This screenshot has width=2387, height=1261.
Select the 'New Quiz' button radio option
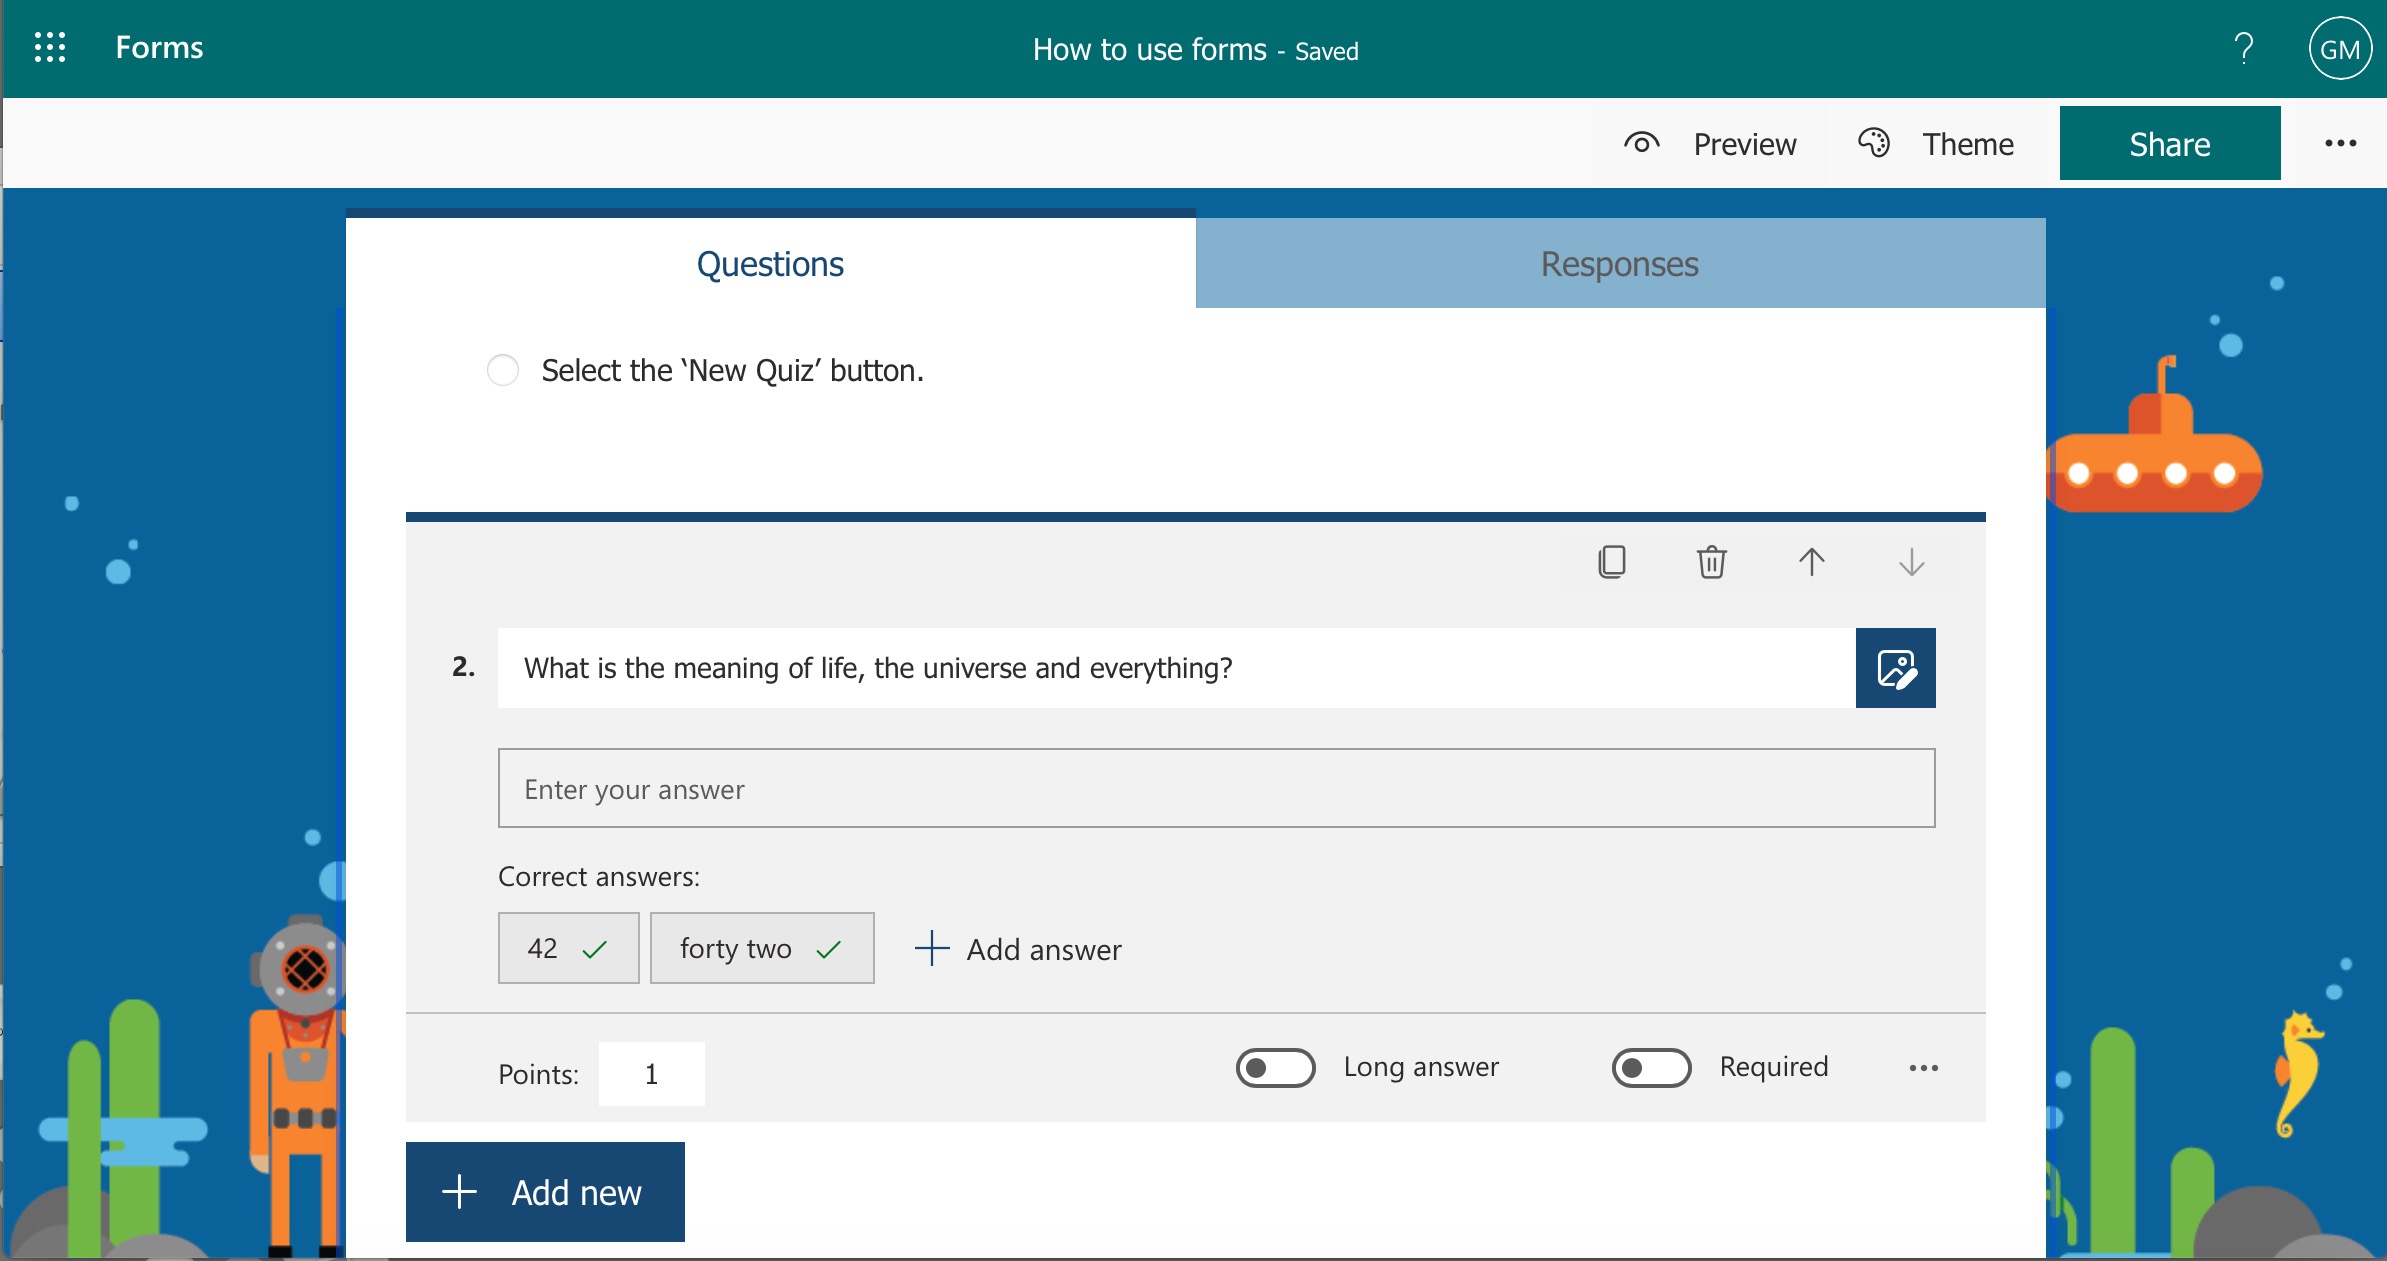[x=502, y=370]
